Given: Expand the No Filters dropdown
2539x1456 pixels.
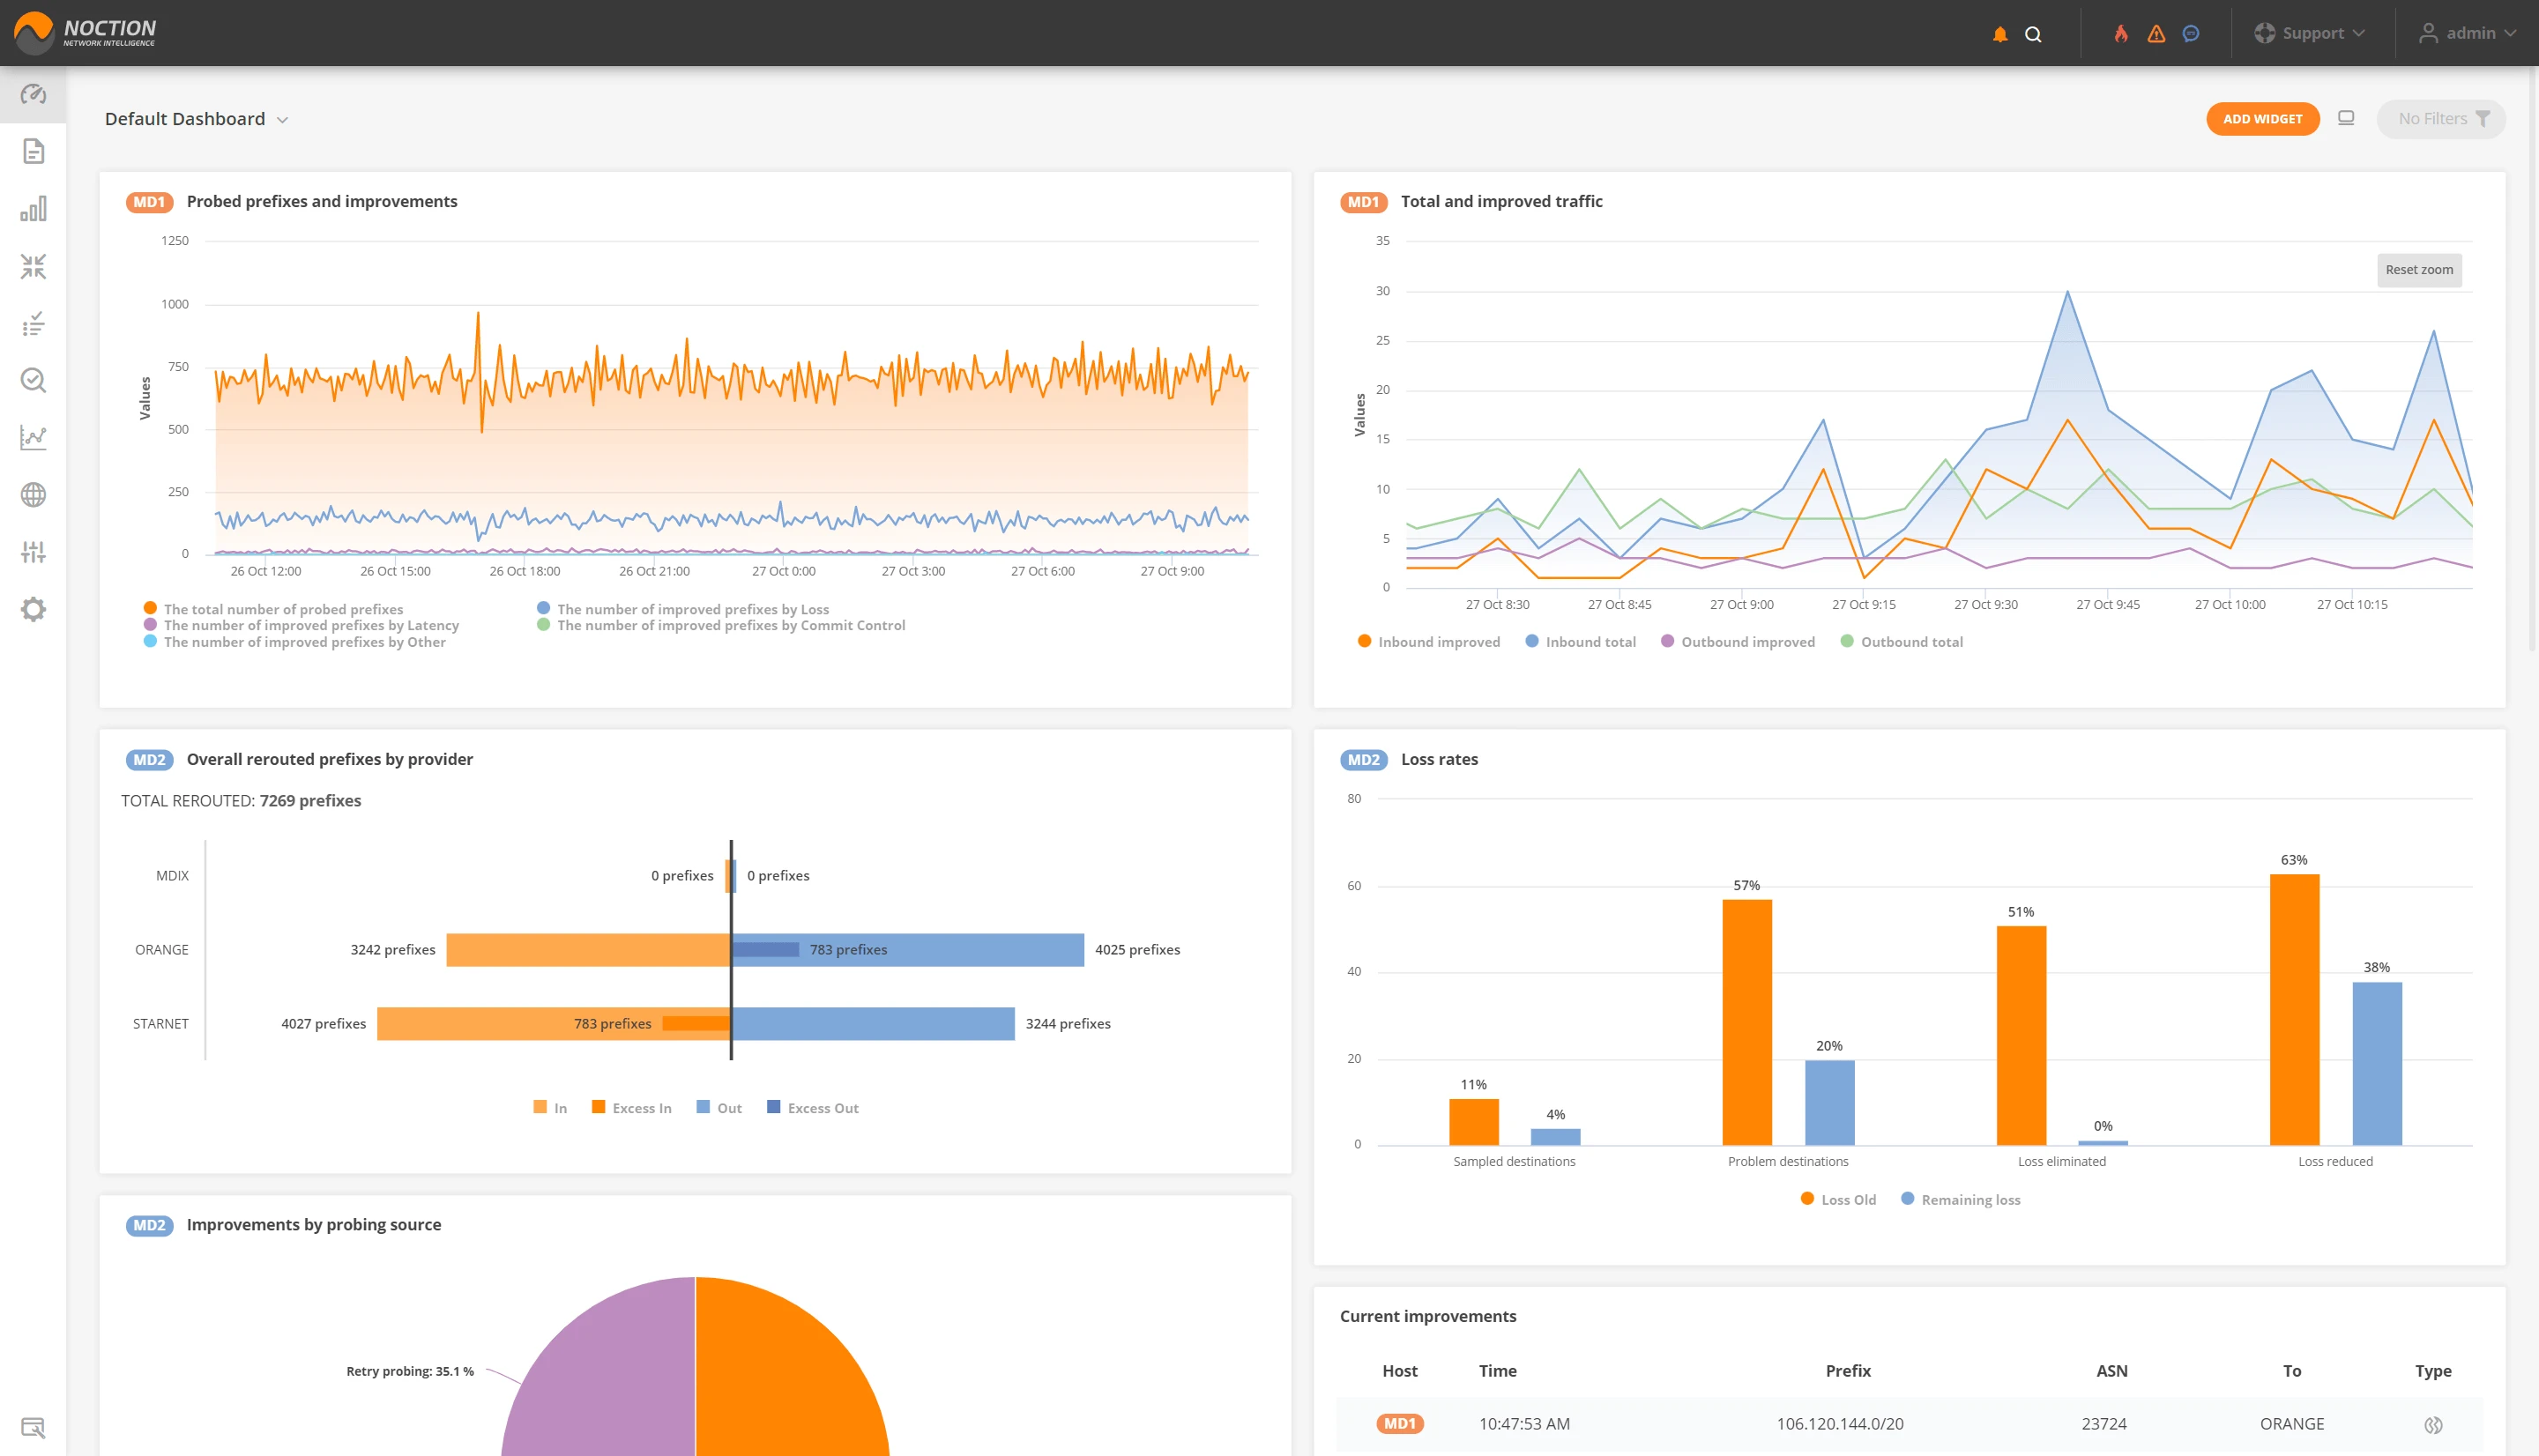Looking at the screenshot, I should tap(2440, 118).
